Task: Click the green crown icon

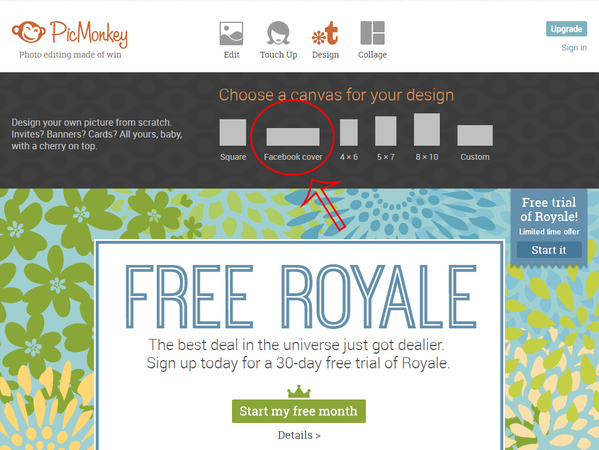Action: (299, 392)
